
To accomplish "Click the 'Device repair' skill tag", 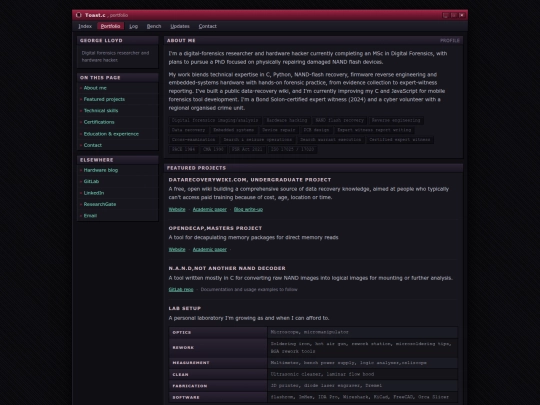I will (x=279, y=130).
